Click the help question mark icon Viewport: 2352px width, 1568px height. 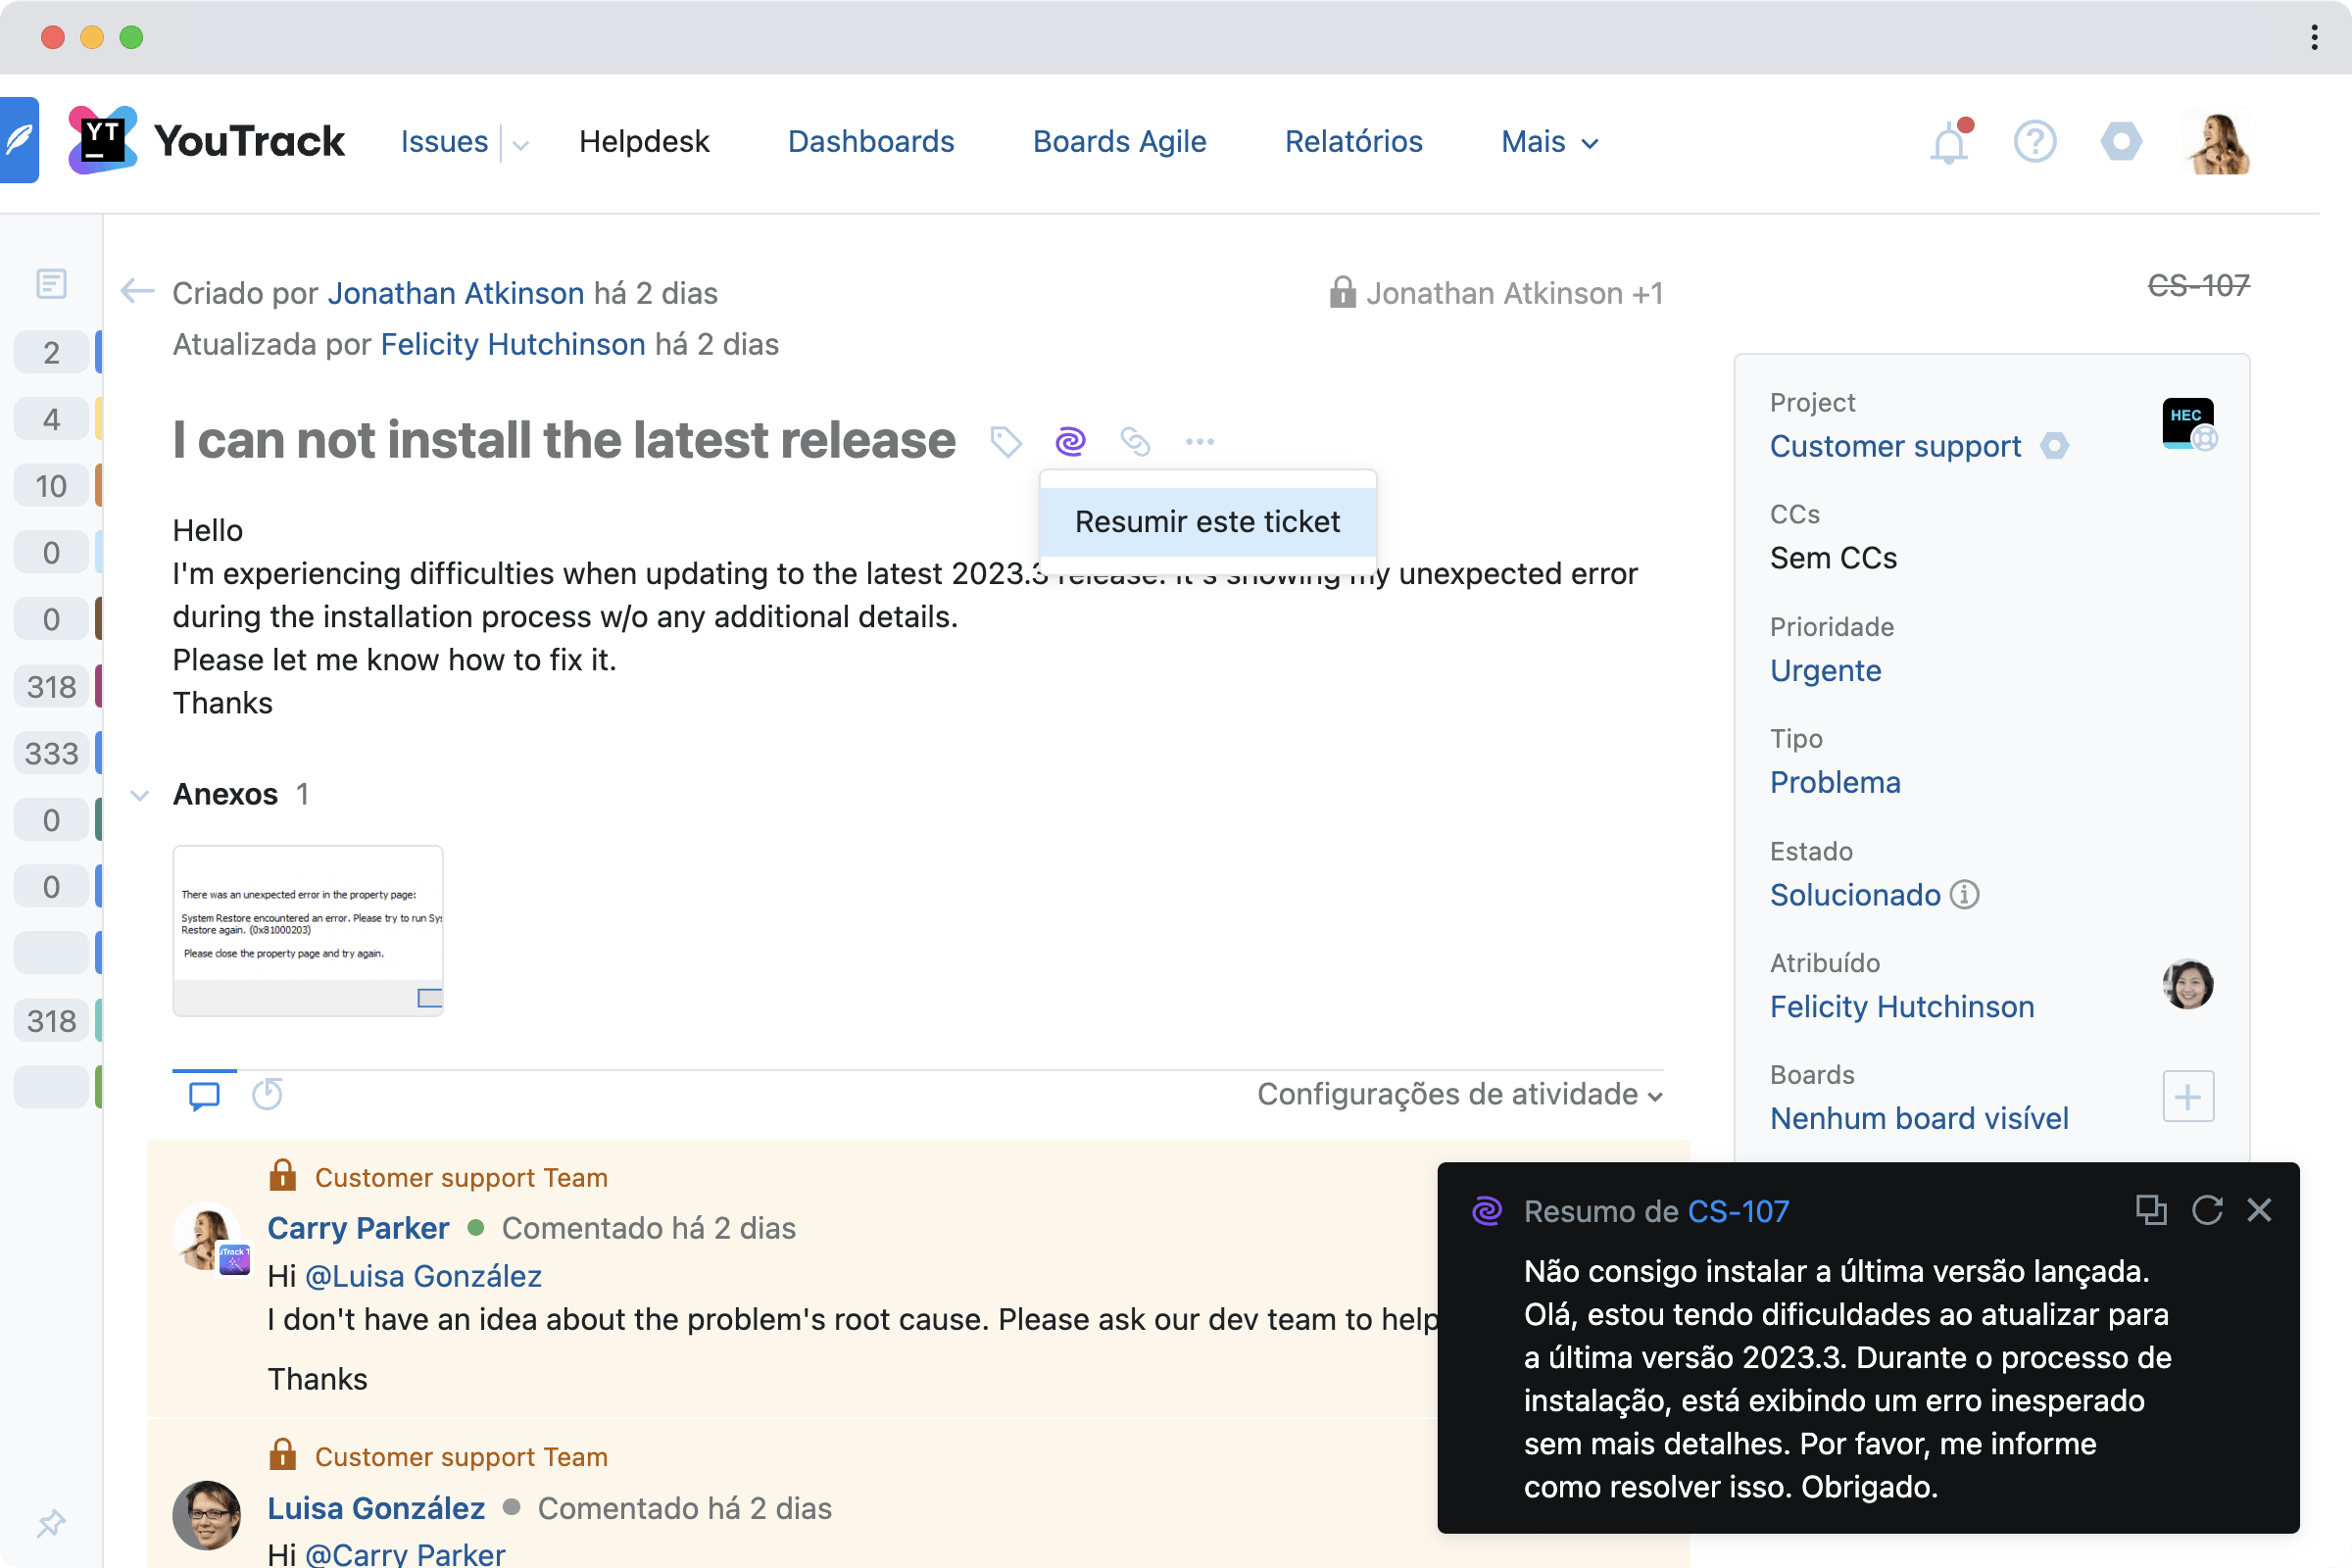coord(2034,142)
